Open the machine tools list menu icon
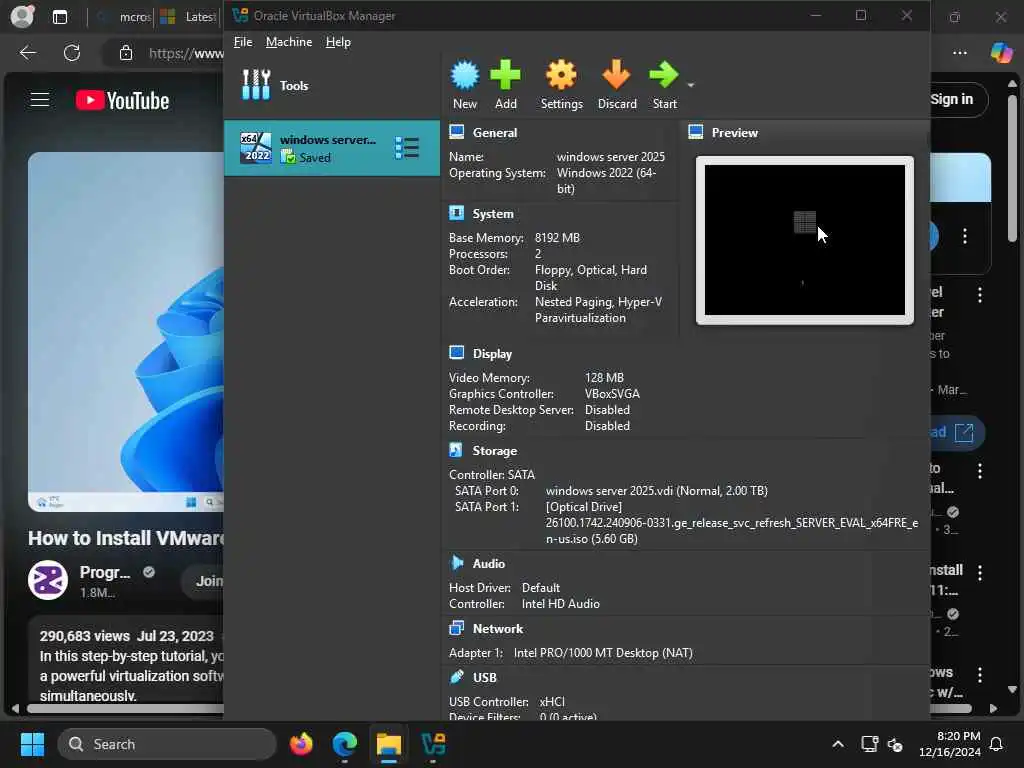The image size is (1024, 768). pyautogui.click(x=407, y=148)
